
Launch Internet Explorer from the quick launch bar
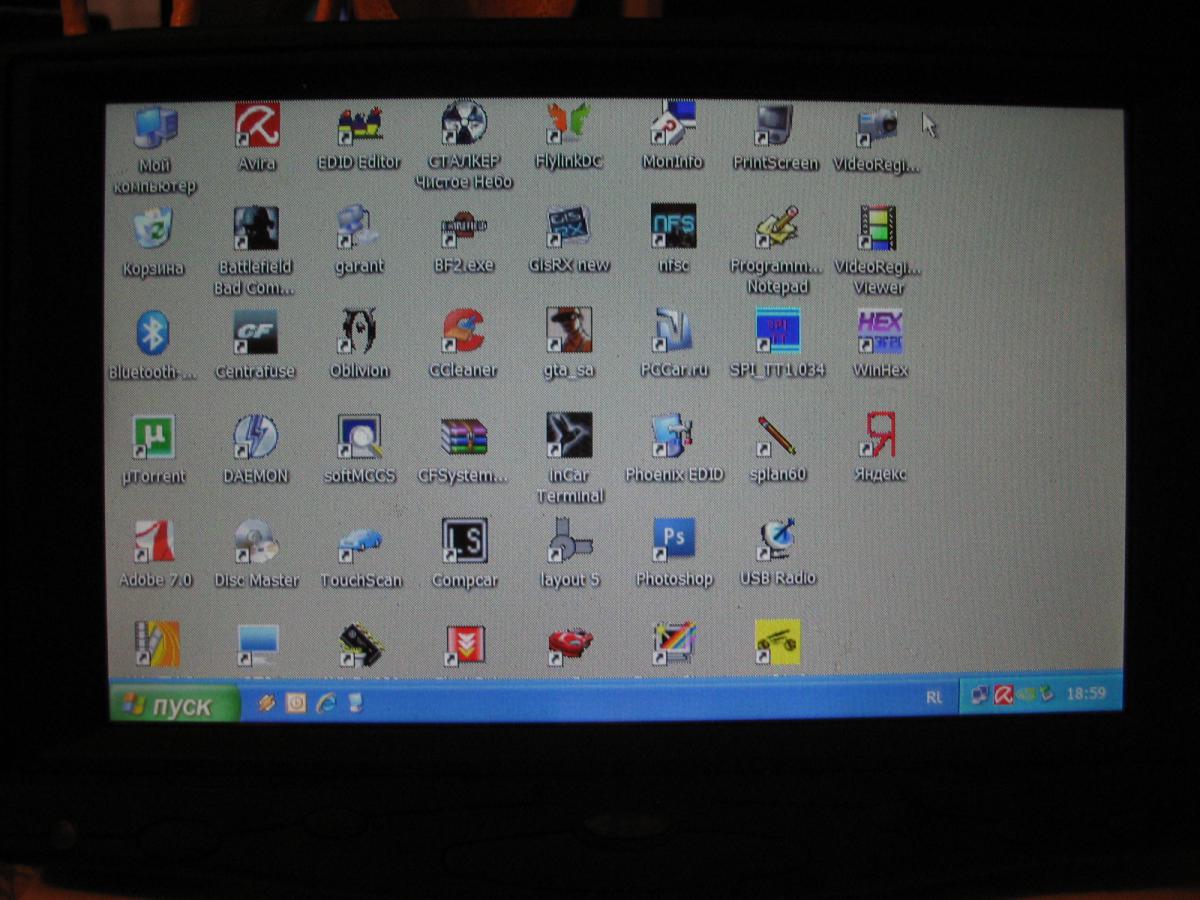325,703
